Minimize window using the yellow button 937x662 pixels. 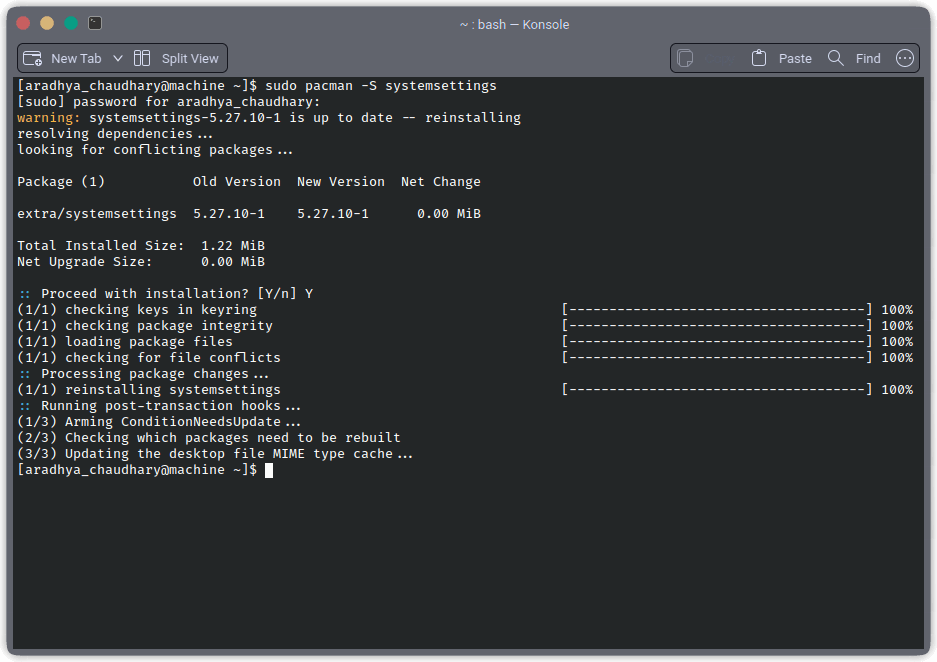pyautogui.click(x=47, y=23)
